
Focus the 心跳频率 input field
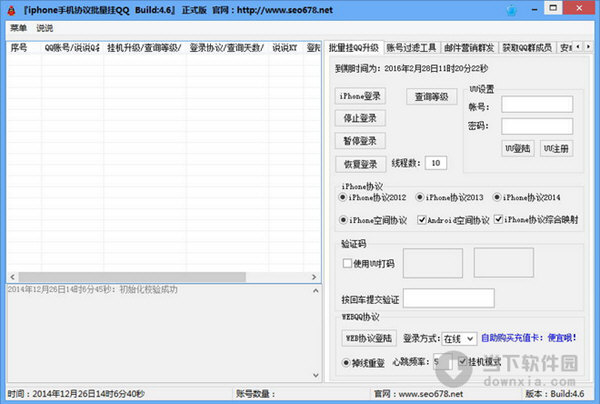(x=442, y=362)
